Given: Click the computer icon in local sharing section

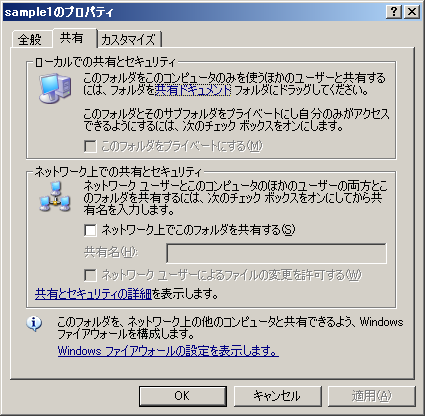Looking at the screenshot, I should (x=55, y=89).
